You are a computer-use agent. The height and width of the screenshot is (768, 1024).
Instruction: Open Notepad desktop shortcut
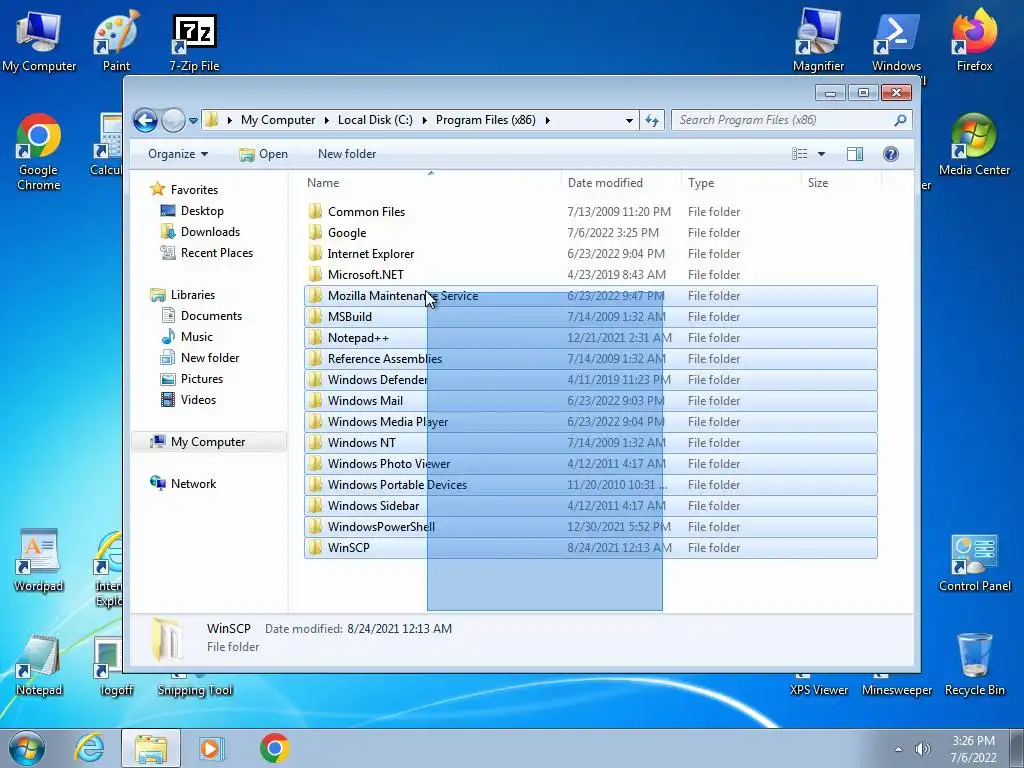point(39,664)
